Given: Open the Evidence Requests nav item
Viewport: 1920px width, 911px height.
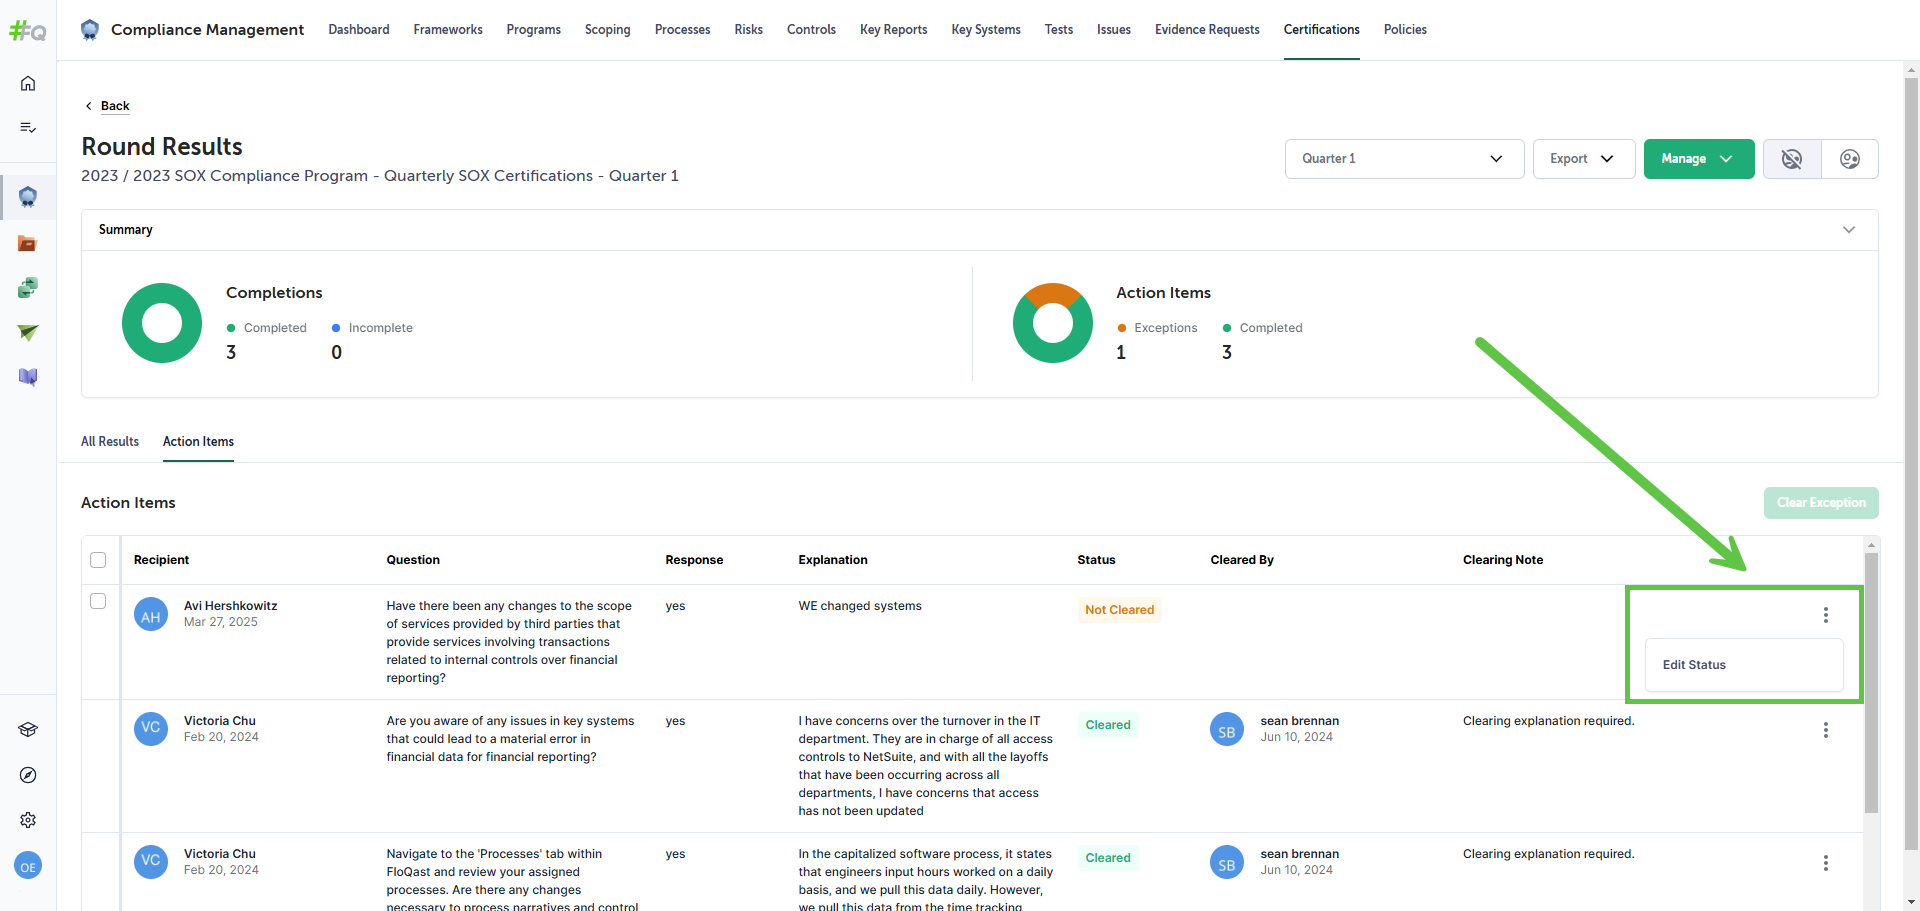Looking at the screenshot, I should click(x=1207, y=30).
